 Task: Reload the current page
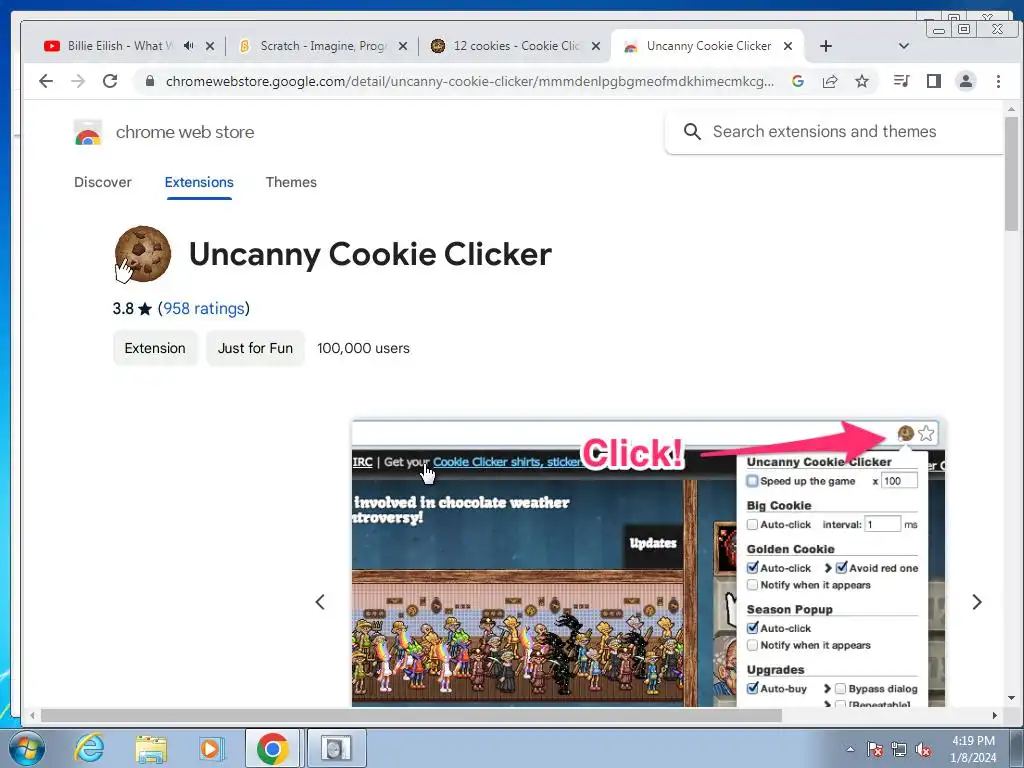point(110,81)
